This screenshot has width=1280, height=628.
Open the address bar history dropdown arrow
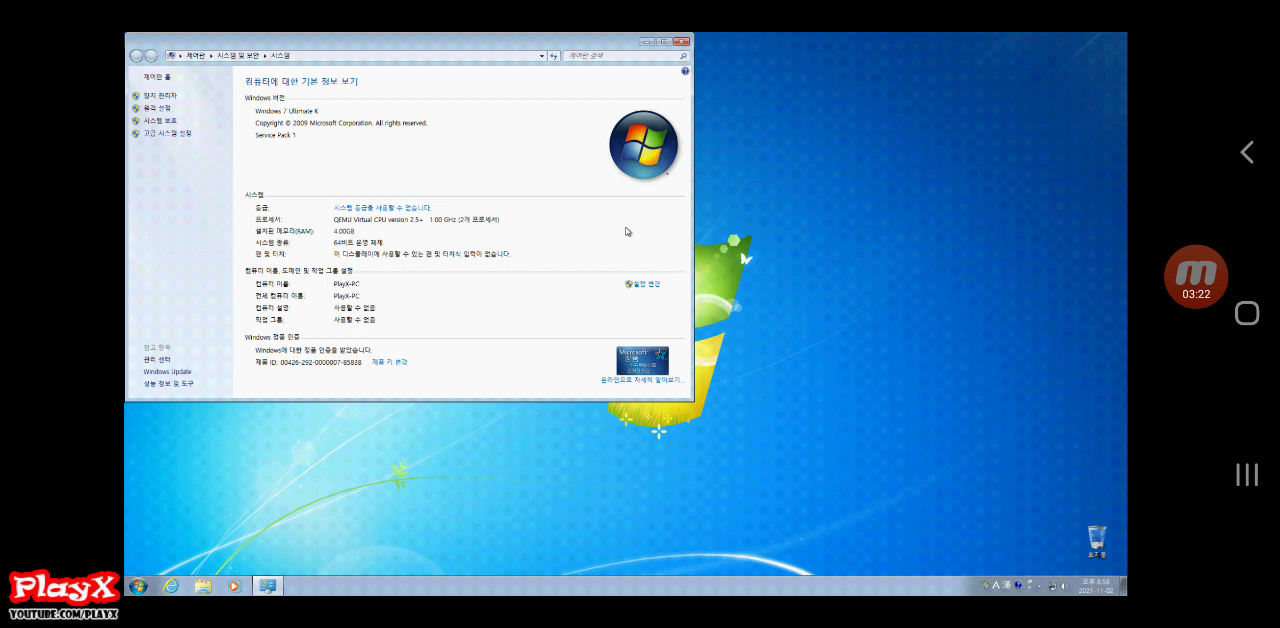pos(542,56)
